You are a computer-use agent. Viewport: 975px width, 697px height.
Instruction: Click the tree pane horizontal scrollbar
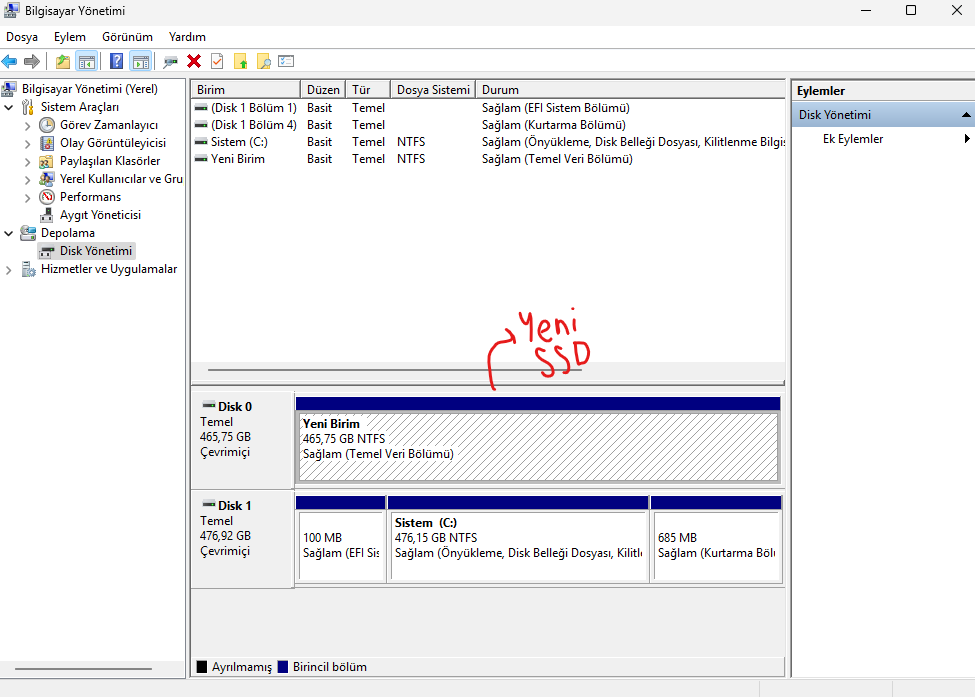pos(83,669)
